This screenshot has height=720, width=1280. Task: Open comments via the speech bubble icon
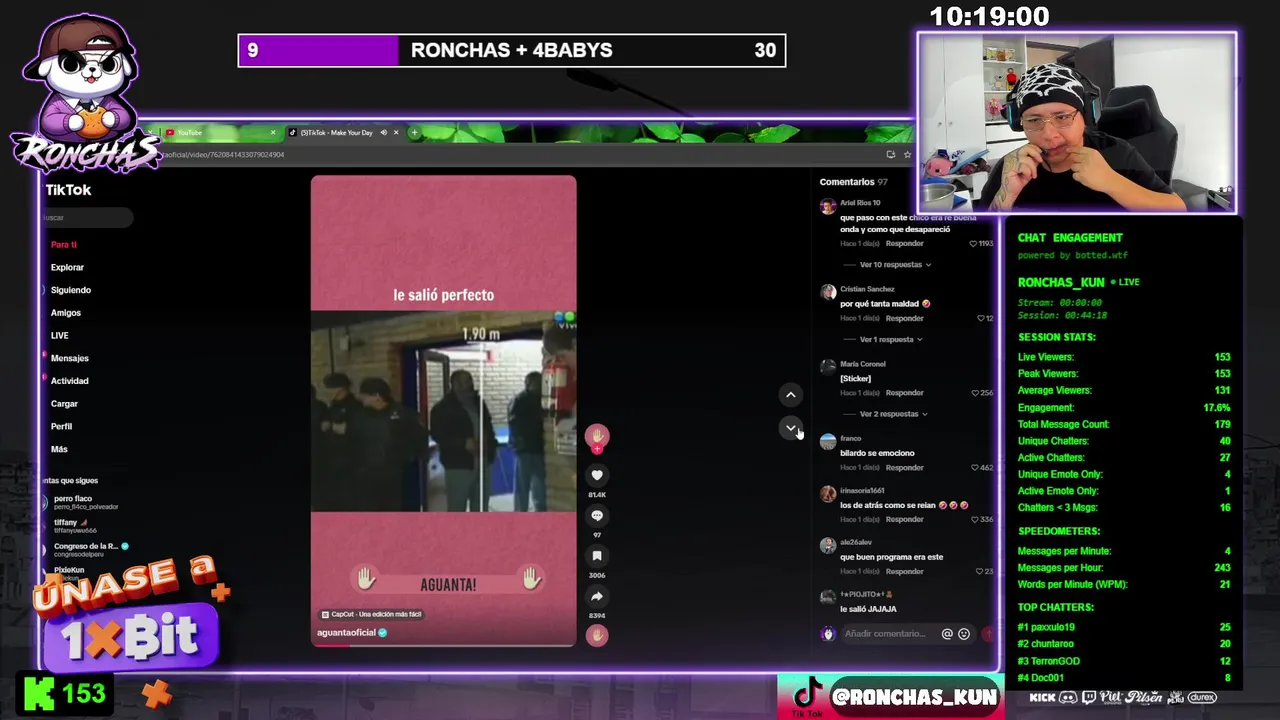pos(597,516)
